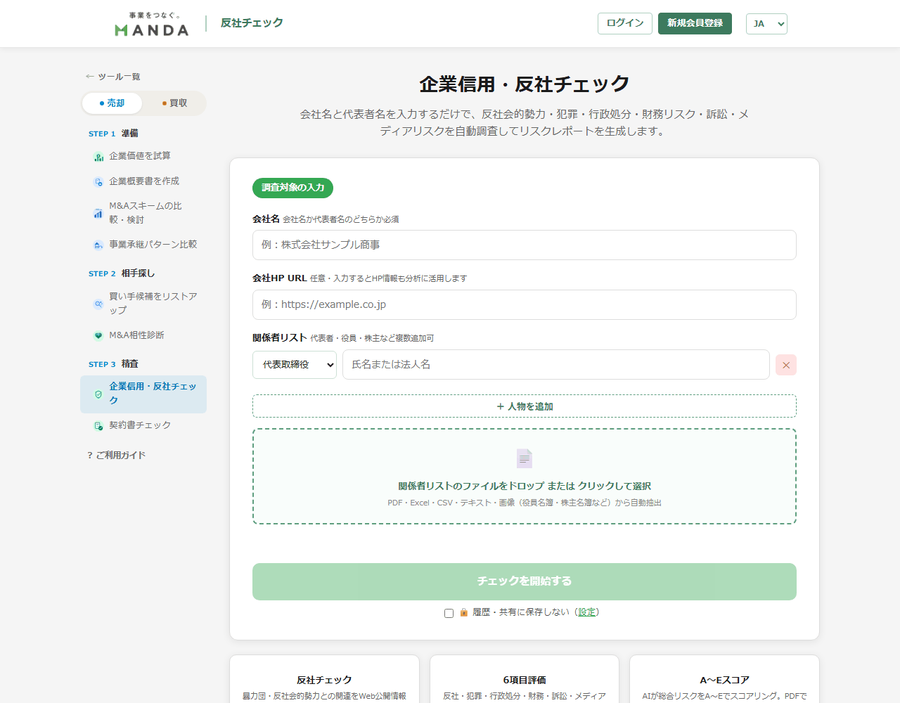
Task: Click the 設定 link near checkbox
Action: [x=587, y=612]
